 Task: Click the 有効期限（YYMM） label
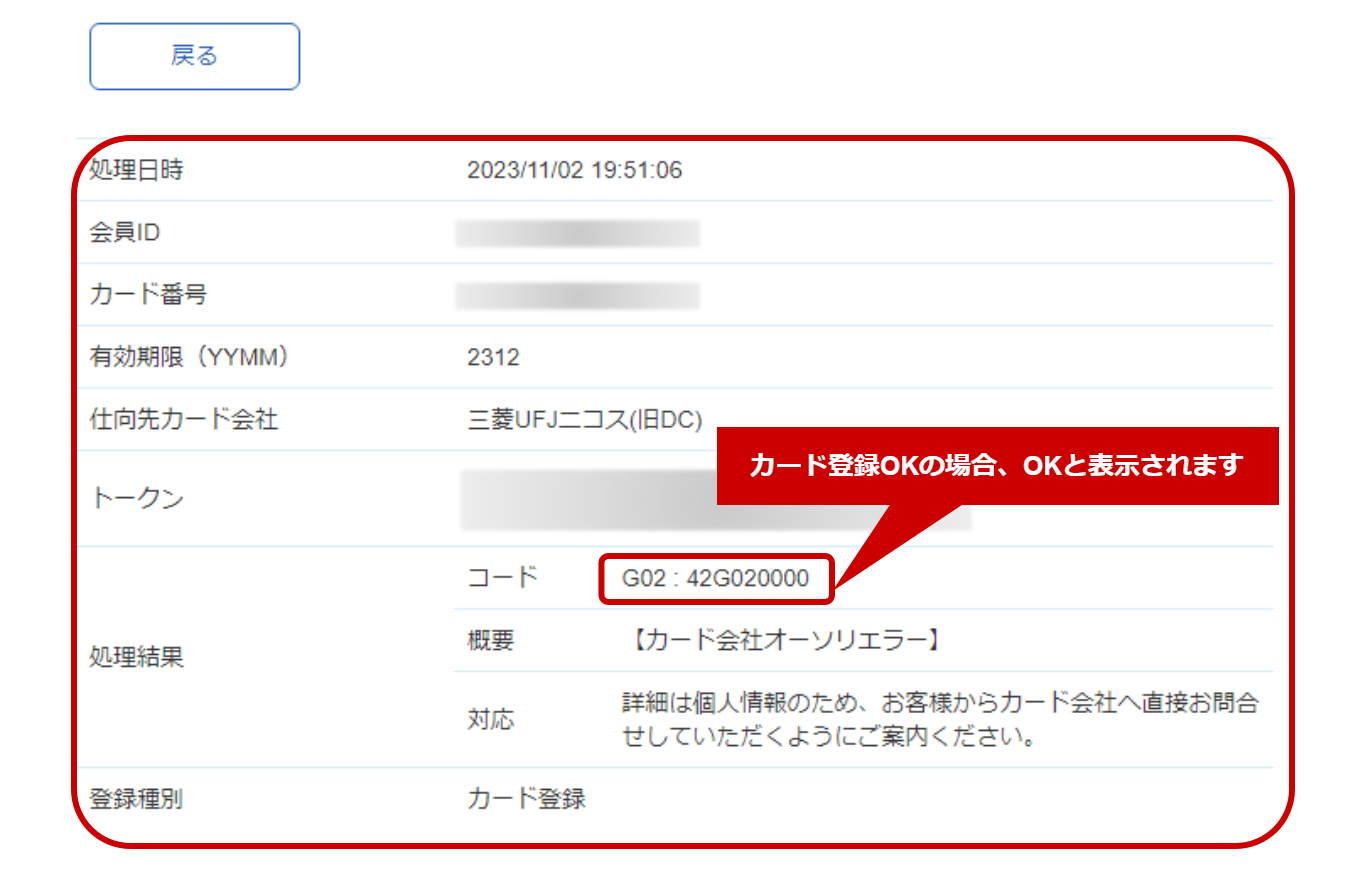[189, 357]
